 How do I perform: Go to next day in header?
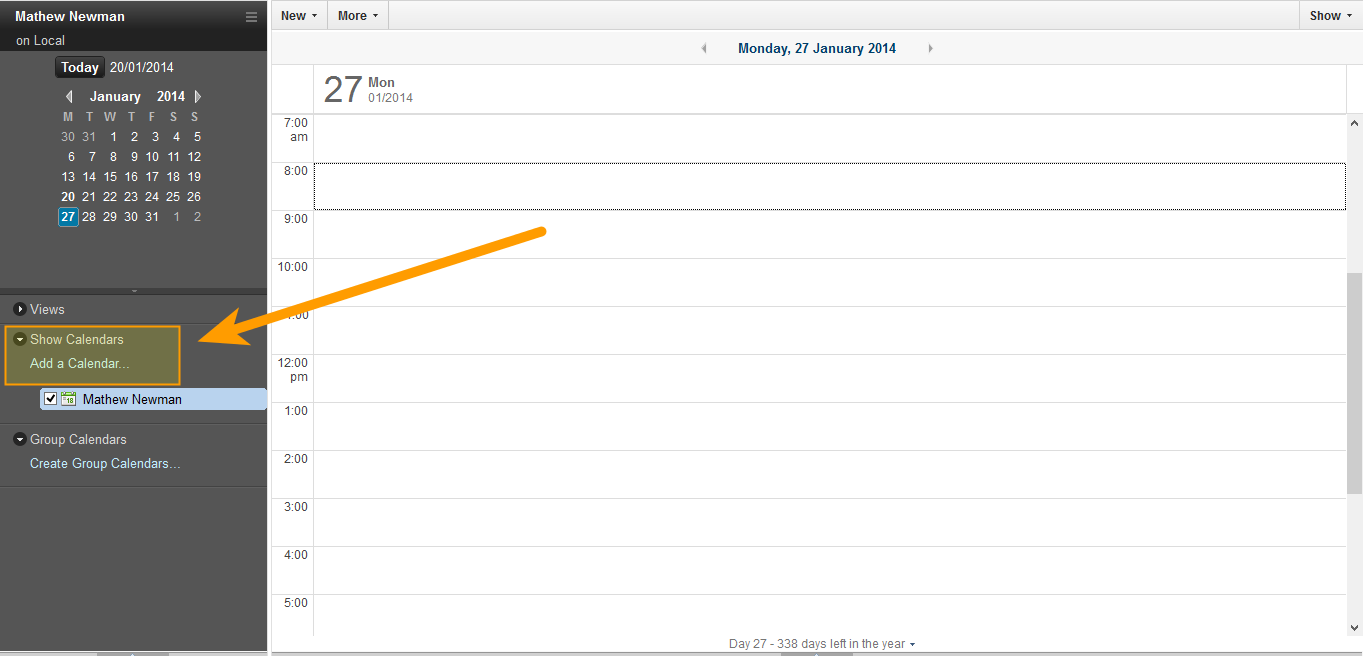pos(930,48)
